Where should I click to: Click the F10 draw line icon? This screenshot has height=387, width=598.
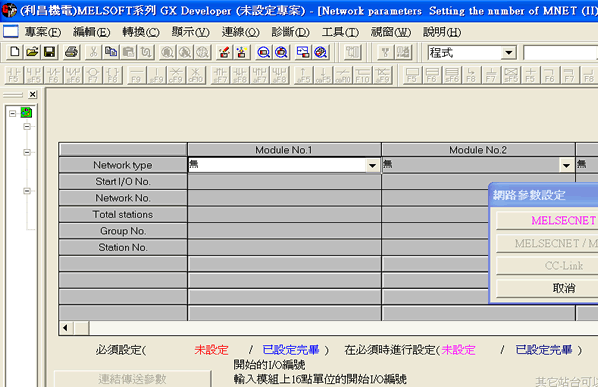(363, 75)
